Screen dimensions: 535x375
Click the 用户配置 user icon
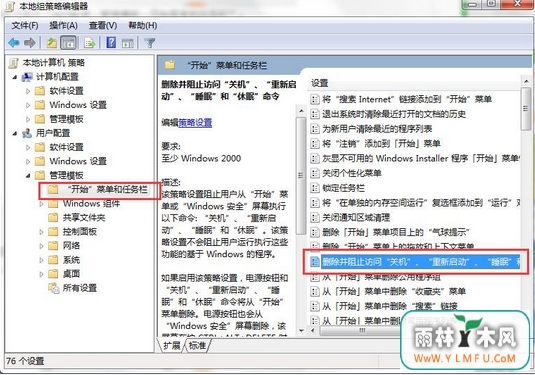(x=27, y=133)
